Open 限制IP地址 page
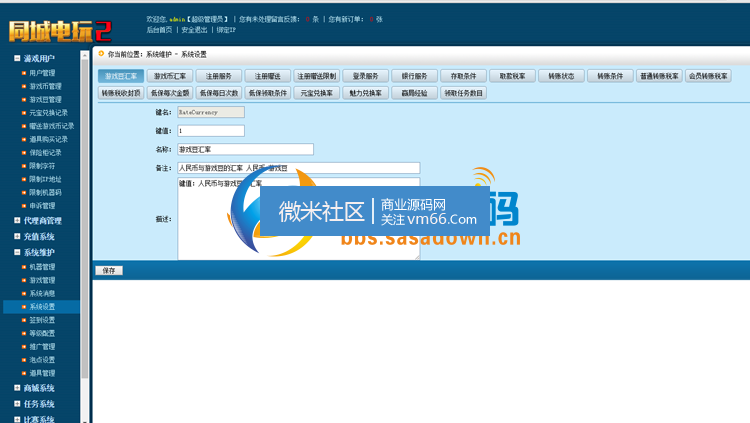The image size is (750, 423). pyautogui.click(x=45, y=179)
